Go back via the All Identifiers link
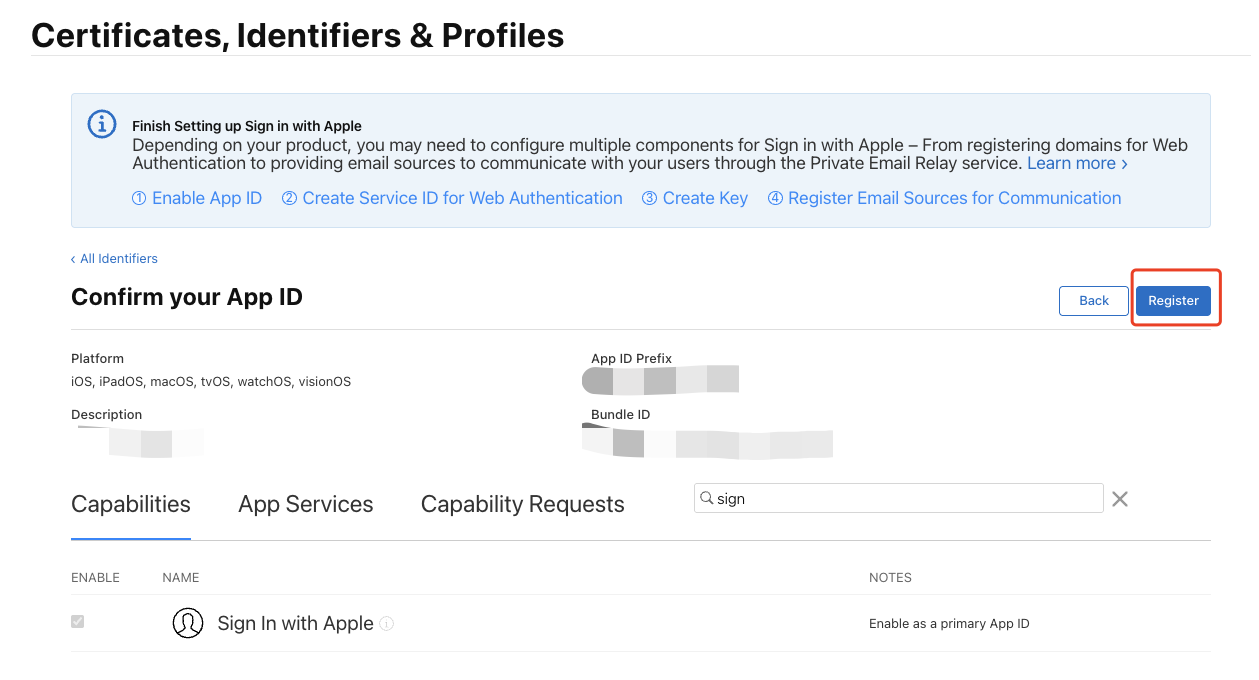 [115, 258]
